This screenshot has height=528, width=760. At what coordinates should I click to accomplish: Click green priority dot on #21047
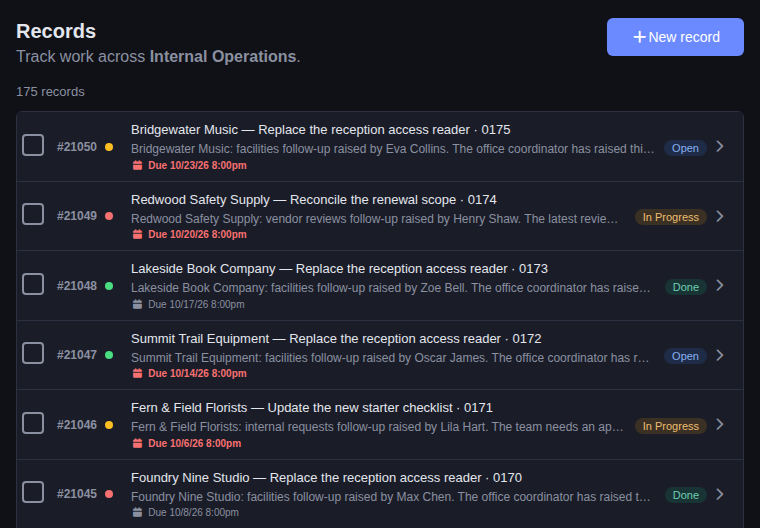[109, 355]
